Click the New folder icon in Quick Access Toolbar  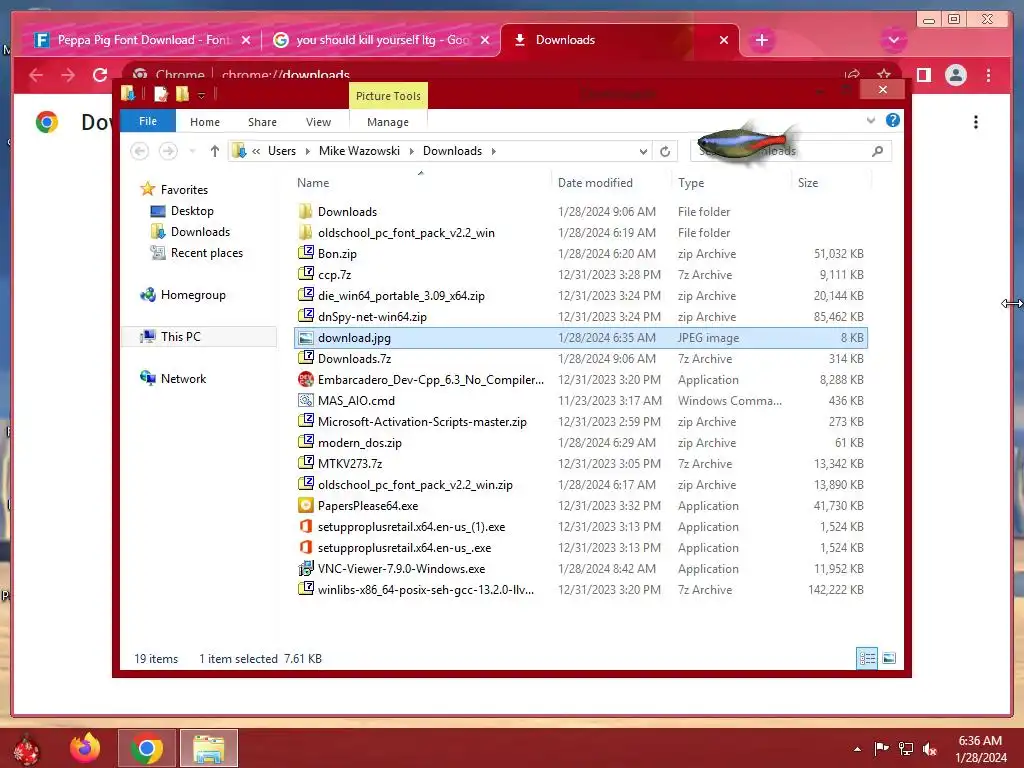click(182, 95)
